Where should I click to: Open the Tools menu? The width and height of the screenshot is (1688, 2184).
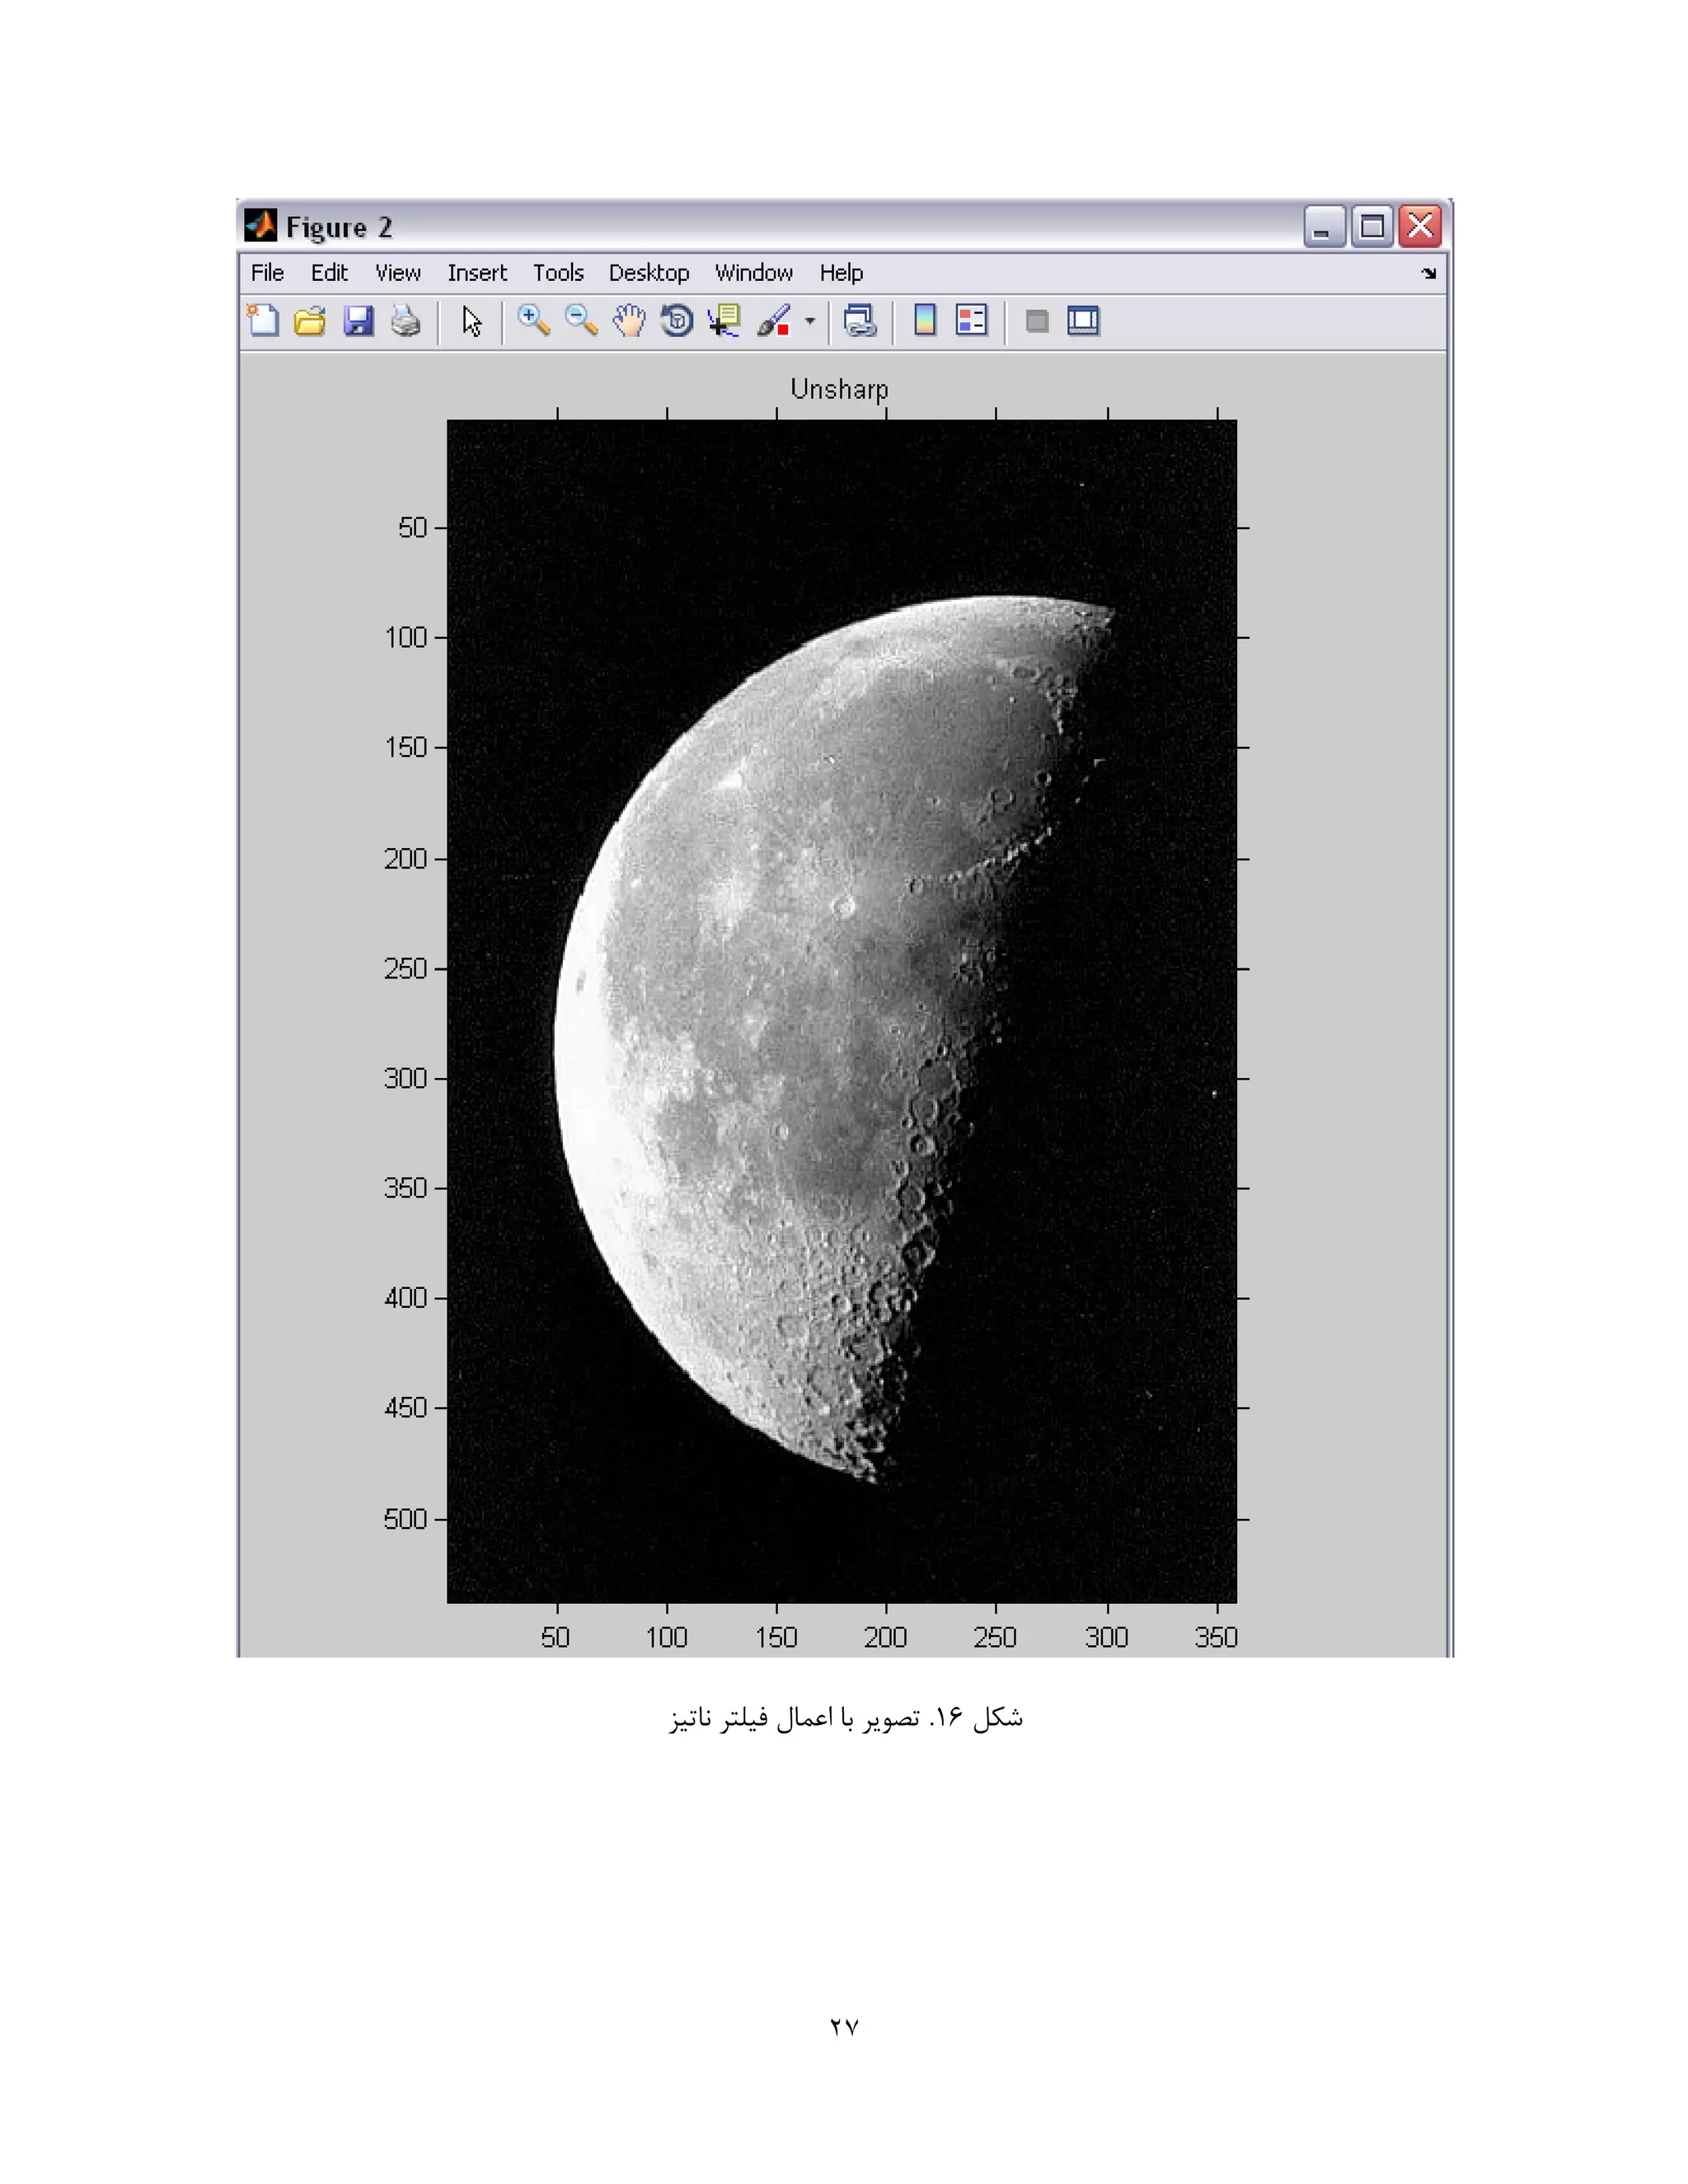pyautogui.click(x=557, y=273)
